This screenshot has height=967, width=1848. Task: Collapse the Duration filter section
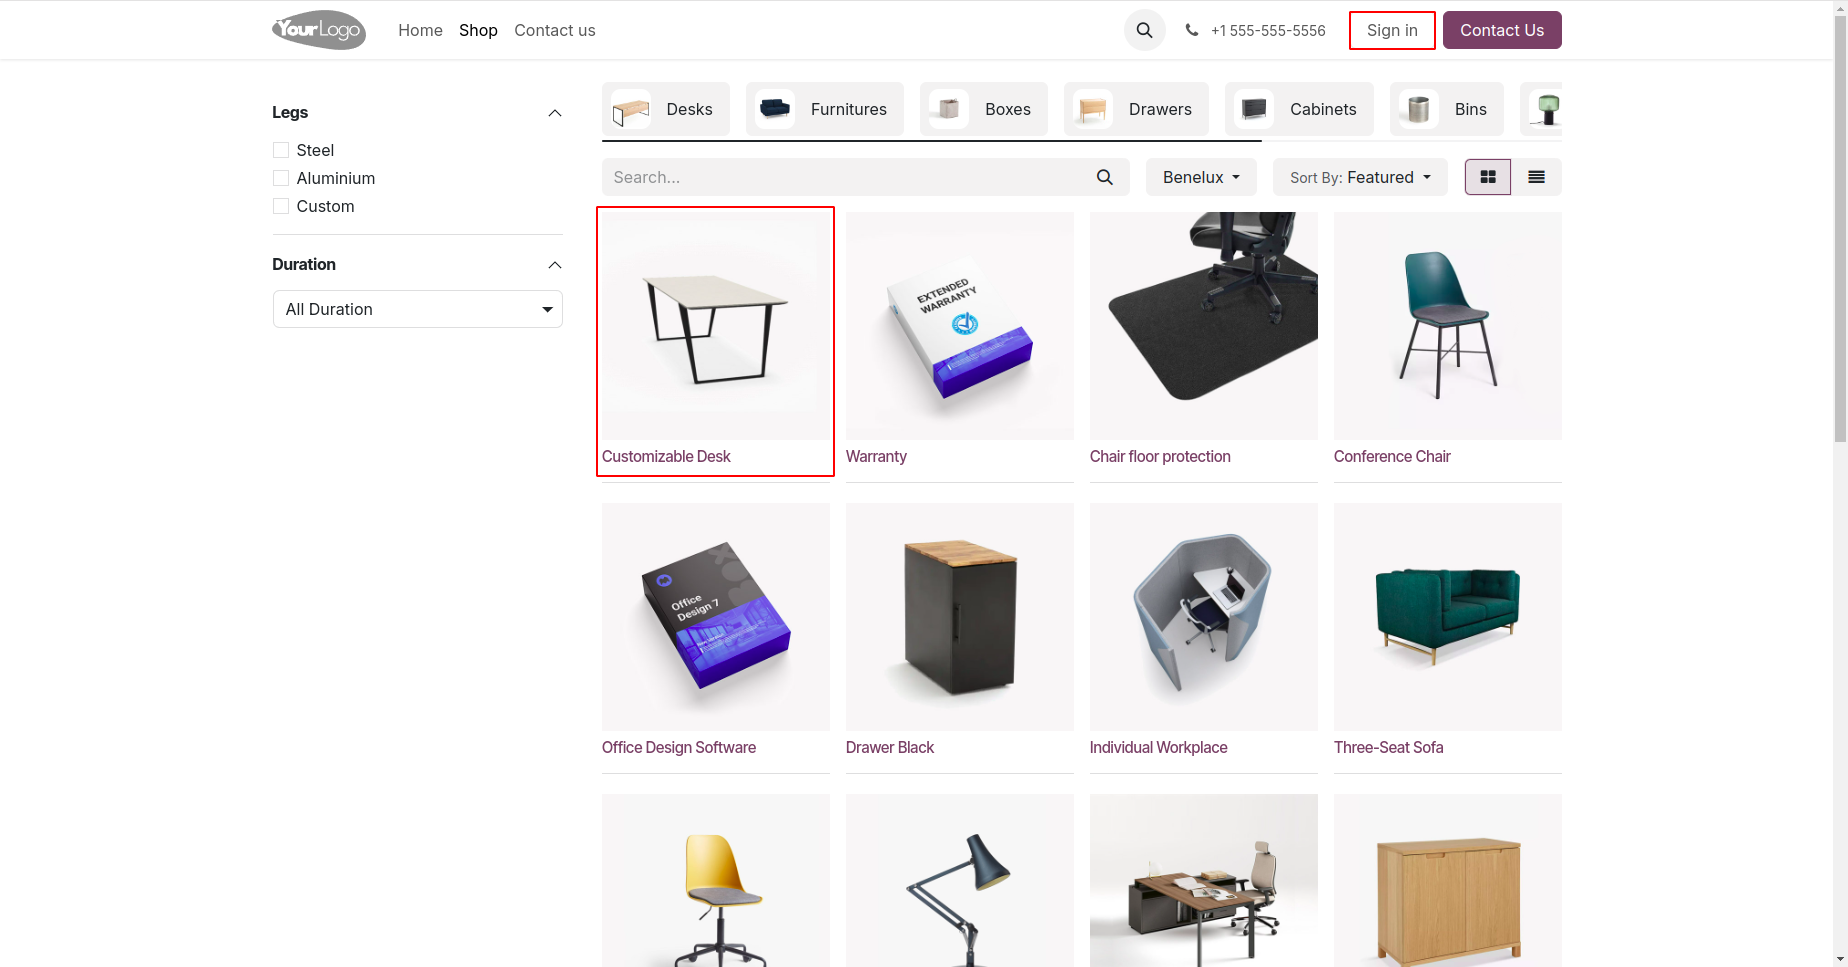click(555, 265)
